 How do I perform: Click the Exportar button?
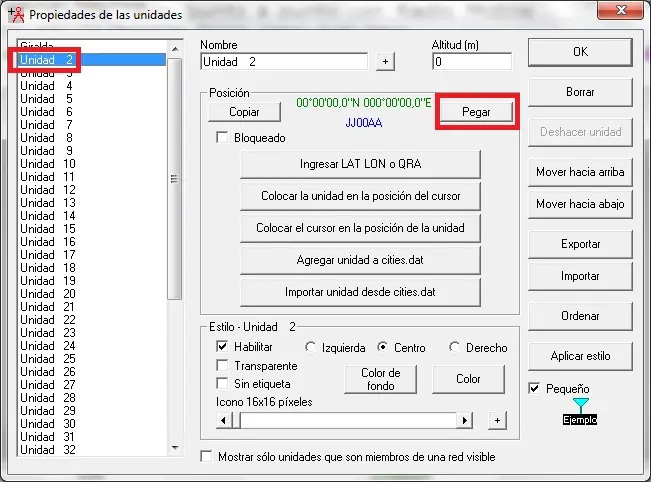click(x=580, y=244)
